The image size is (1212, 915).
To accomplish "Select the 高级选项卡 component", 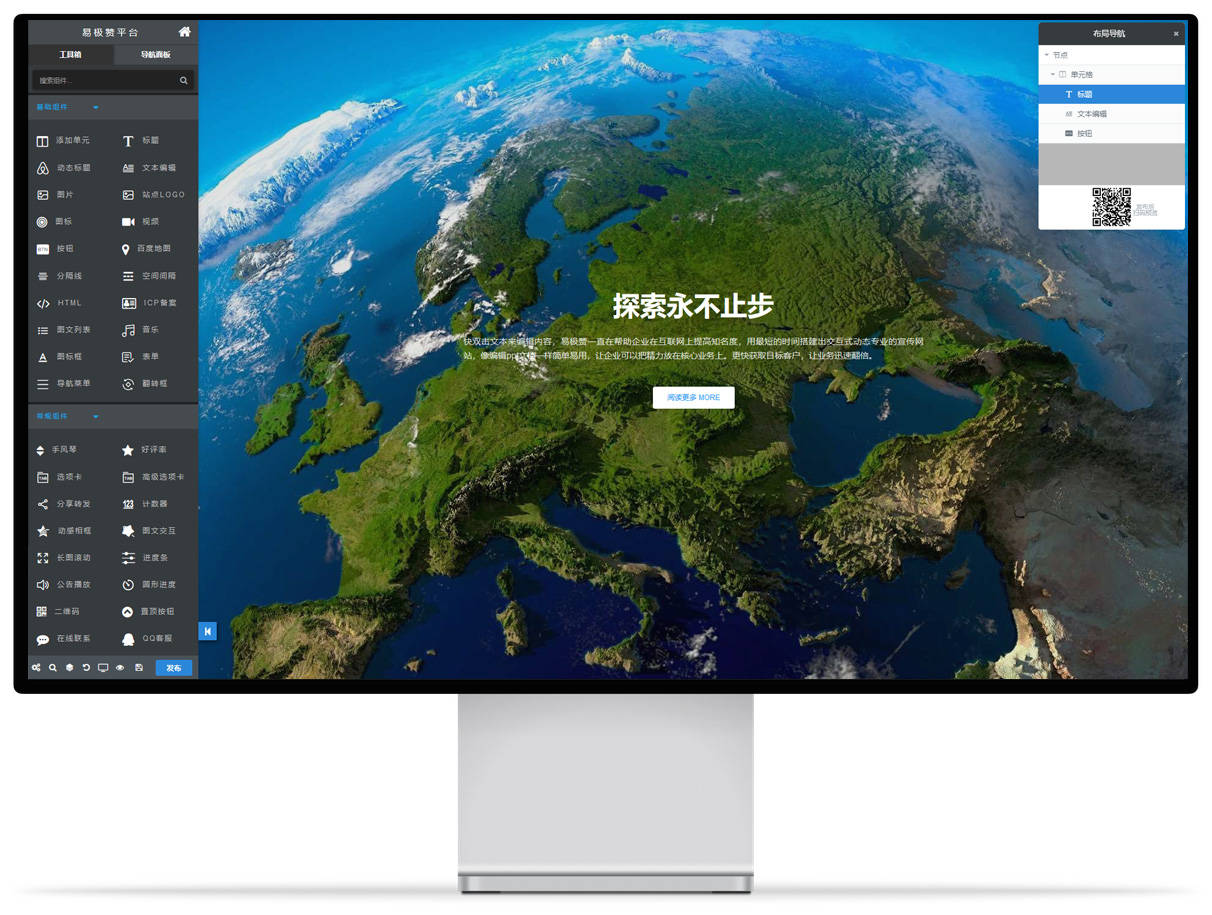I will (x=153, y=478).
